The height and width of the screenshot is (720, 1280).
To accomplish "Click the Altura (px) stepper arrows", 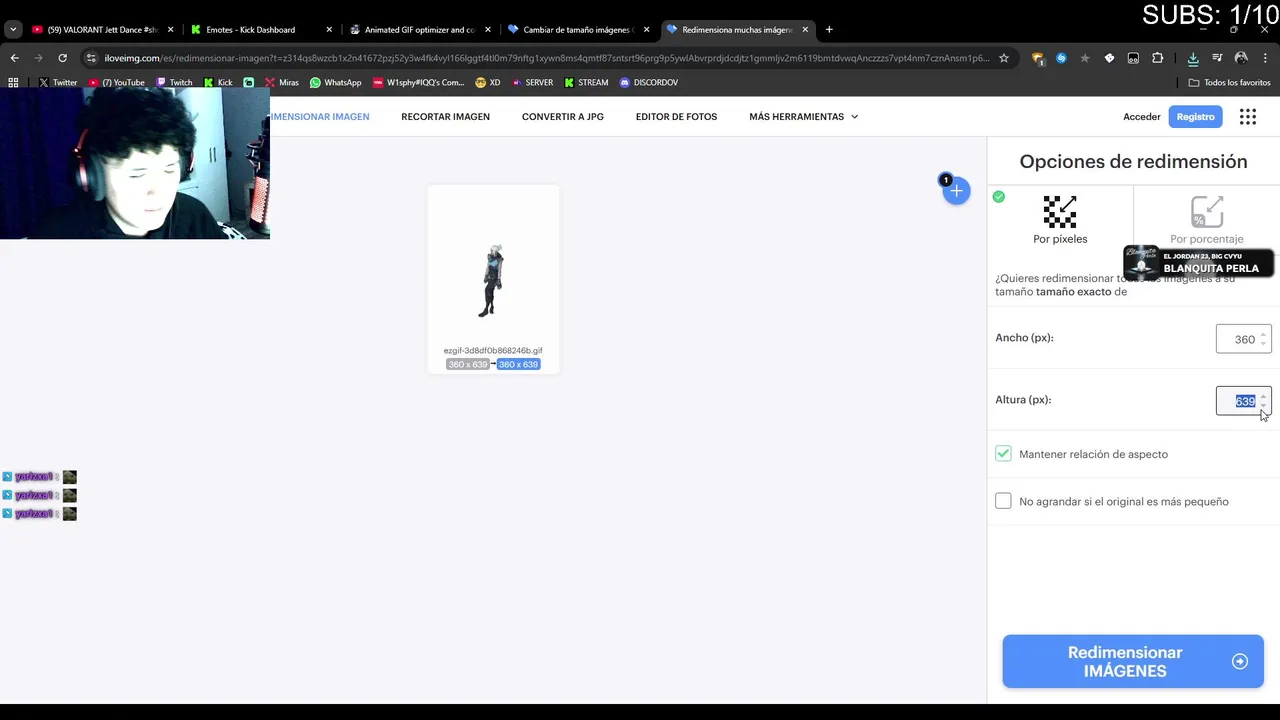I will click(x=1263, y=401).
